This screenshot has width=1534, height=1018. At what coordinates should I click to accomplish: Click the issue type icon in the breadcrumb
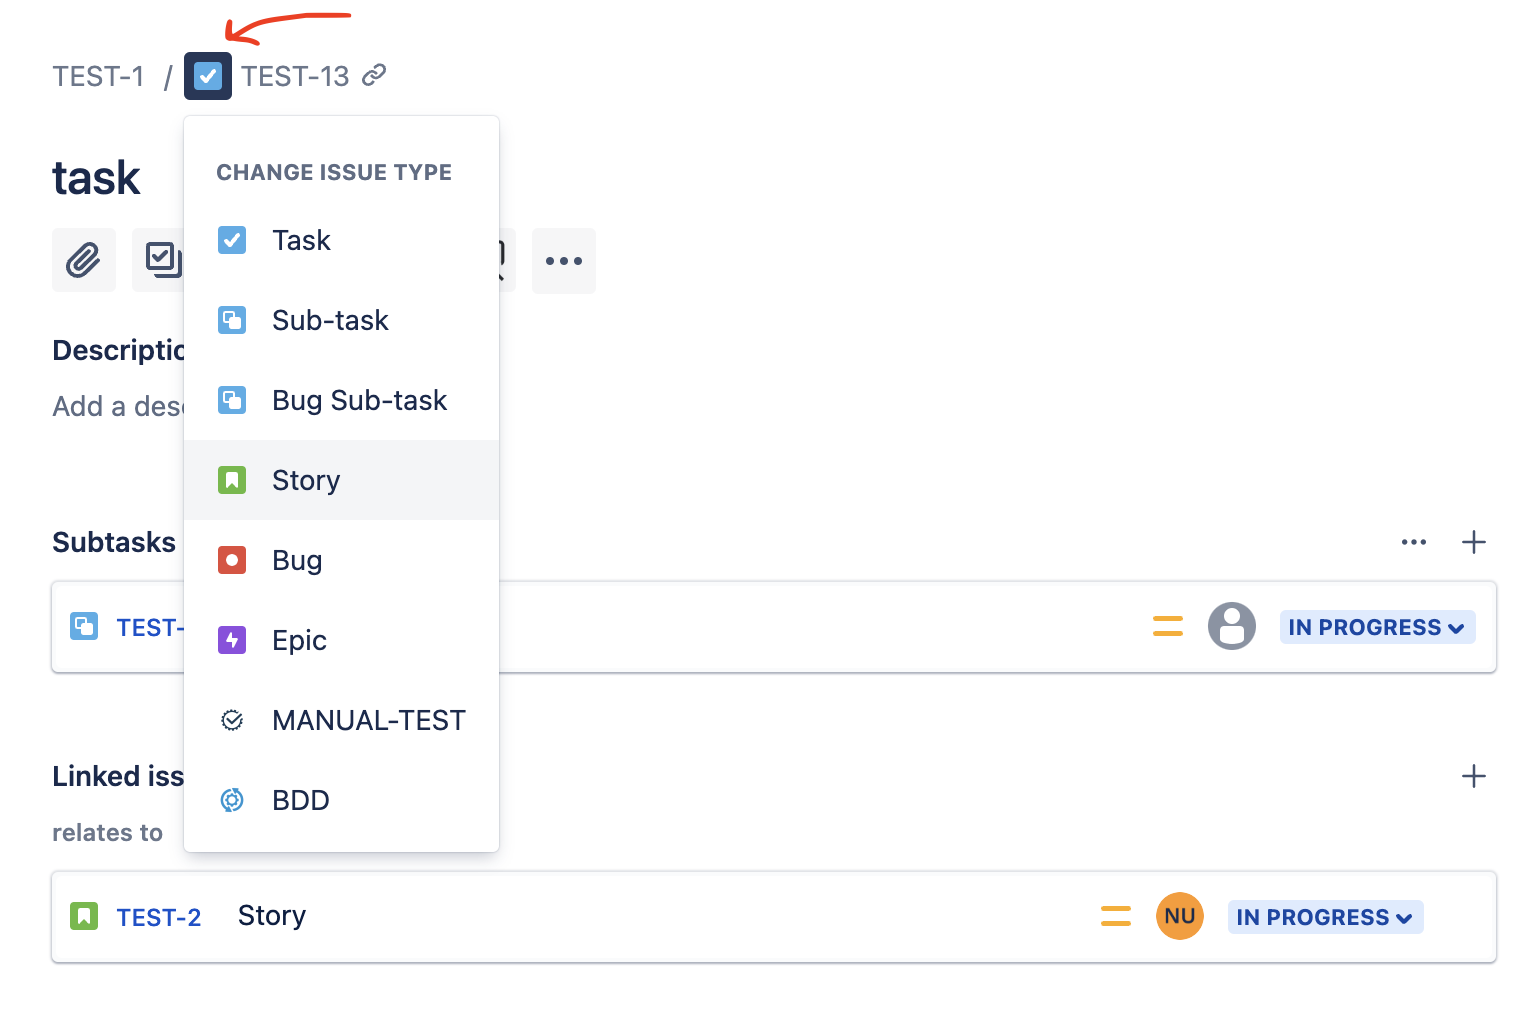207,75
